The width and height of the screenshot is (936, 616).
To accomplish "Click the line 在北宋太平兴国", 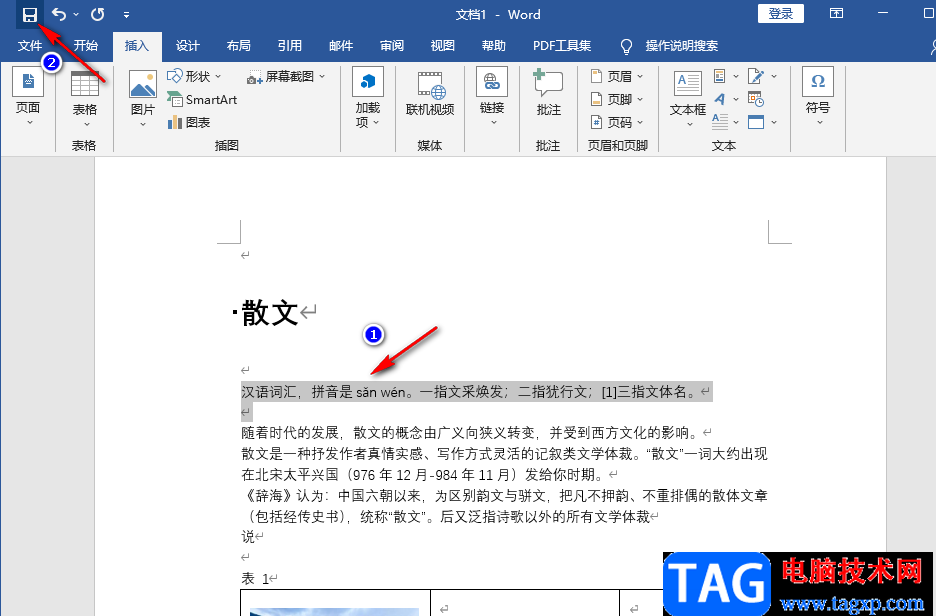I will 423,475.
